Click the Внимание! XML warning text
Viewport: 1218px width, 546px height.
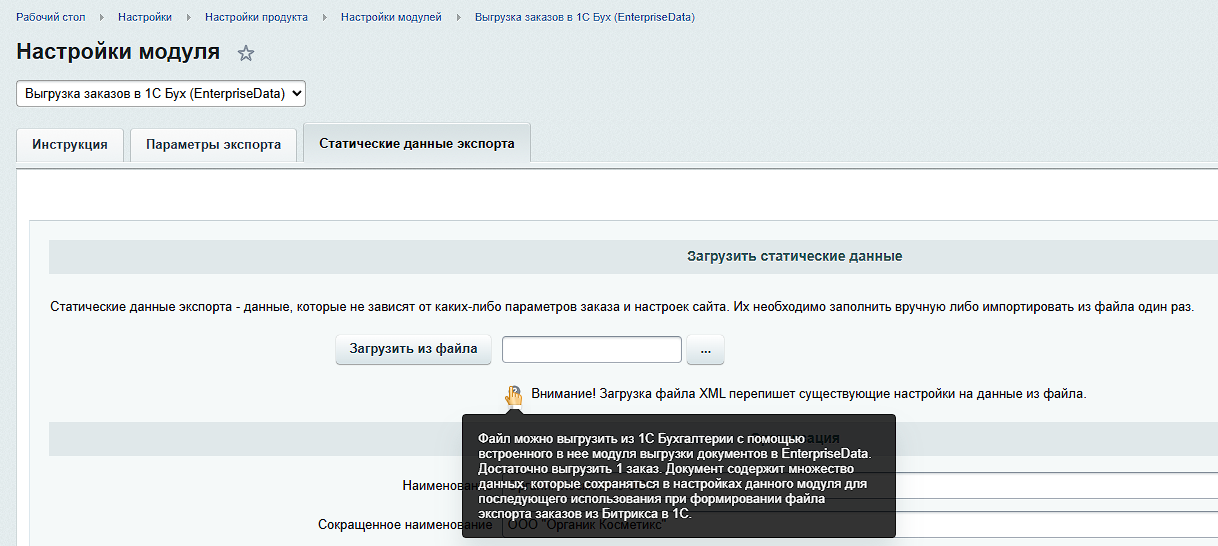pos(809,394)
